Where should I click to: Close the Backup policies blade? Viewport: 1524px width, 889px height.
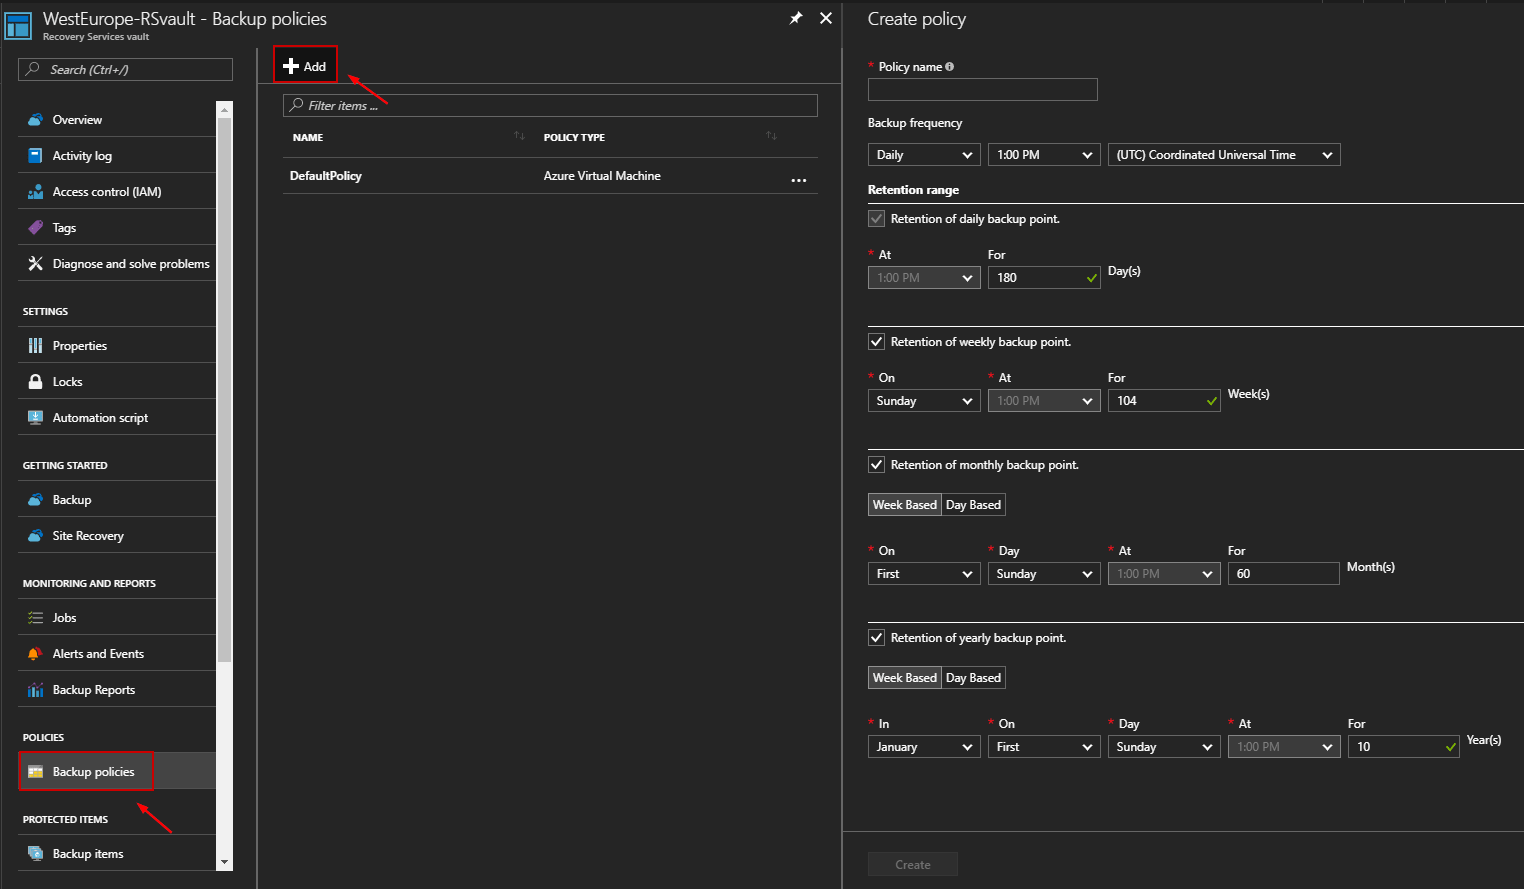[x=826, y=18]
